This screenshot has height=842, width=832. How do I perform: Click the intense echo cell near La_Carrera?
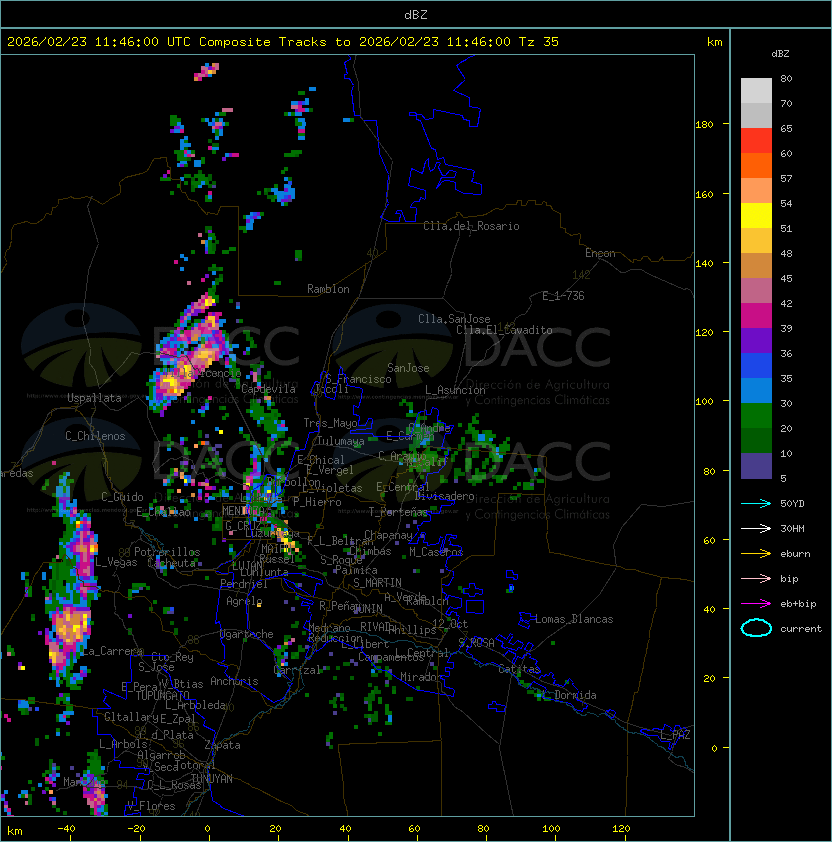click(x=69, y=631)
